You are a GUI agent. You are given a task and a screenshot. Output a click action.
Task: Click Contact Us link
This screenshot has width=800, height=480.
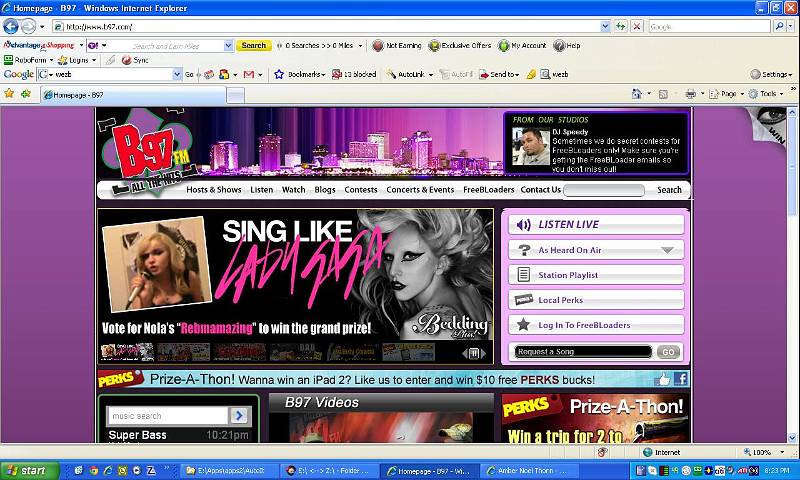540,190
